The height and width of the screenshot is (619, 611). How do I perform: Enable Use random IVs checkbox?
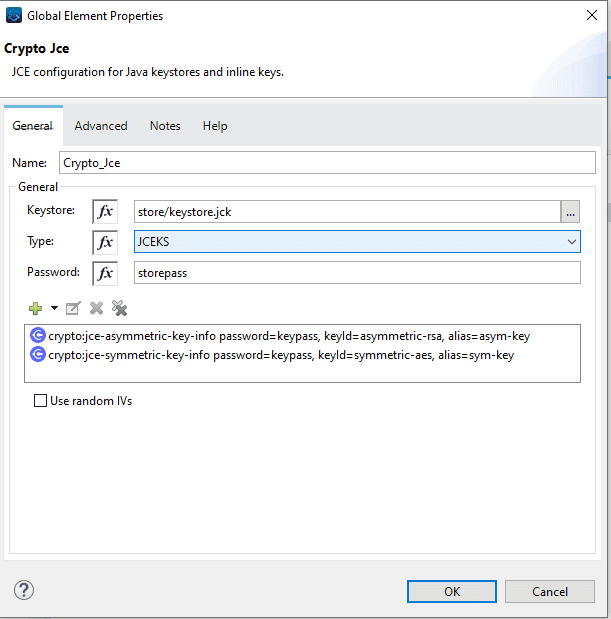click(x=40, y=401)
